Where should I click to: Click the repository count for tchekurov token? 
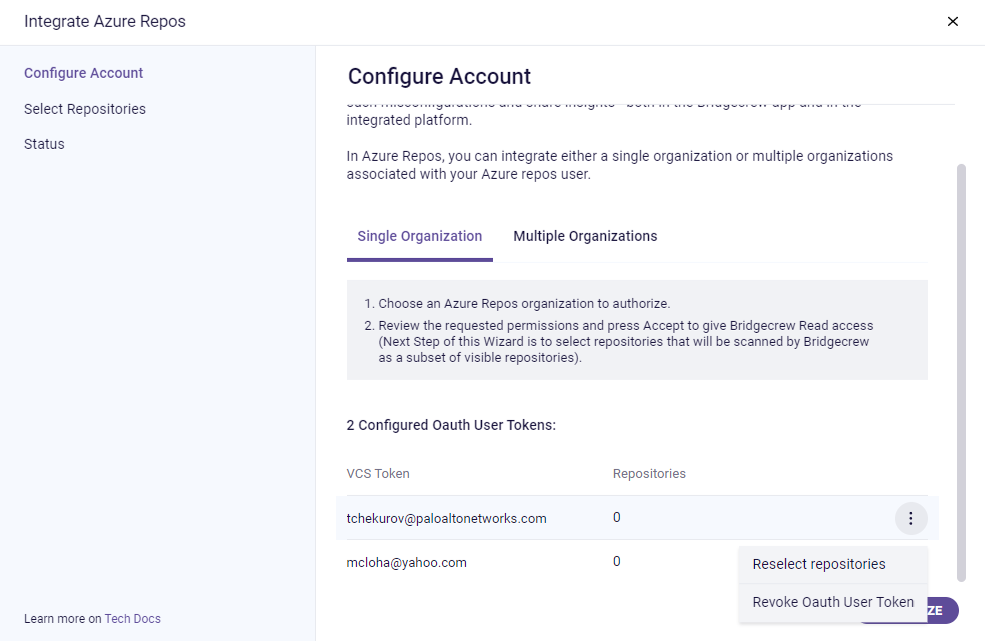click(x=617, y=518)
